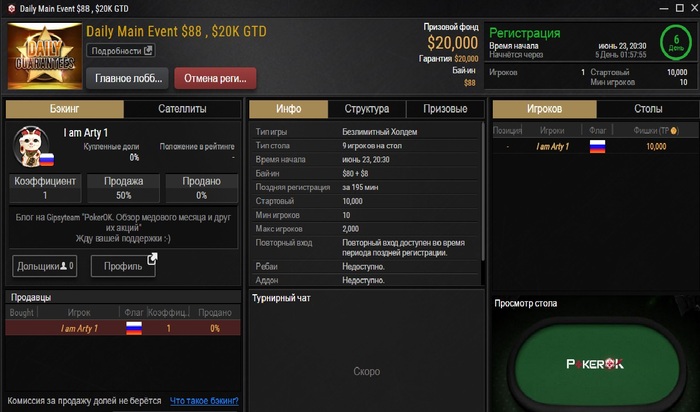Viewport: 700px width, 412px height.
Task: Click the lucky cat player avatar
Action: point(32,146)
